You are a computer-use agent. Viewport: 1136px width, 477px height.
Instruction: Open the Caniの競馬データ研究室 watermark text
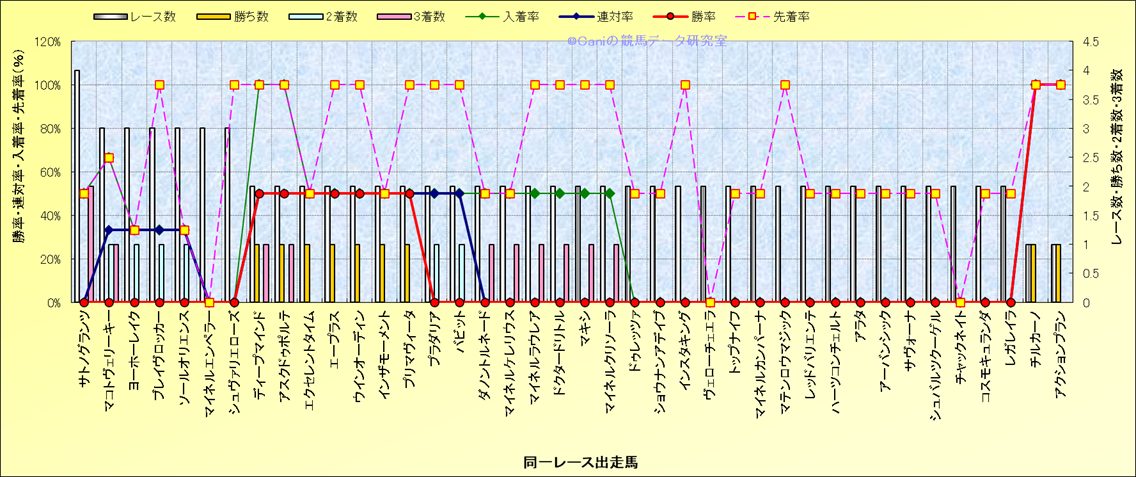tap(647, 42)
